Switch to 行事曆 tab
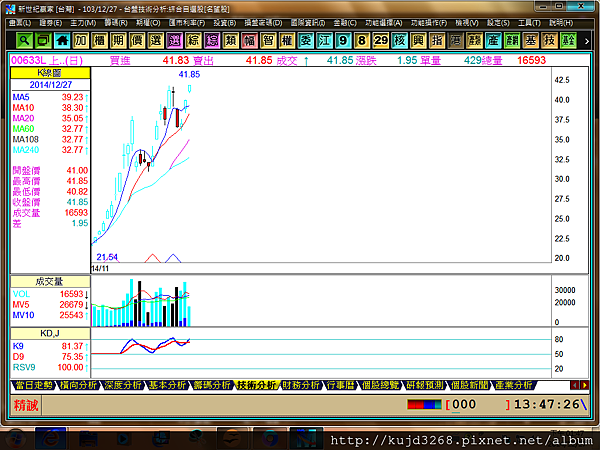 [x=340, y=385]
